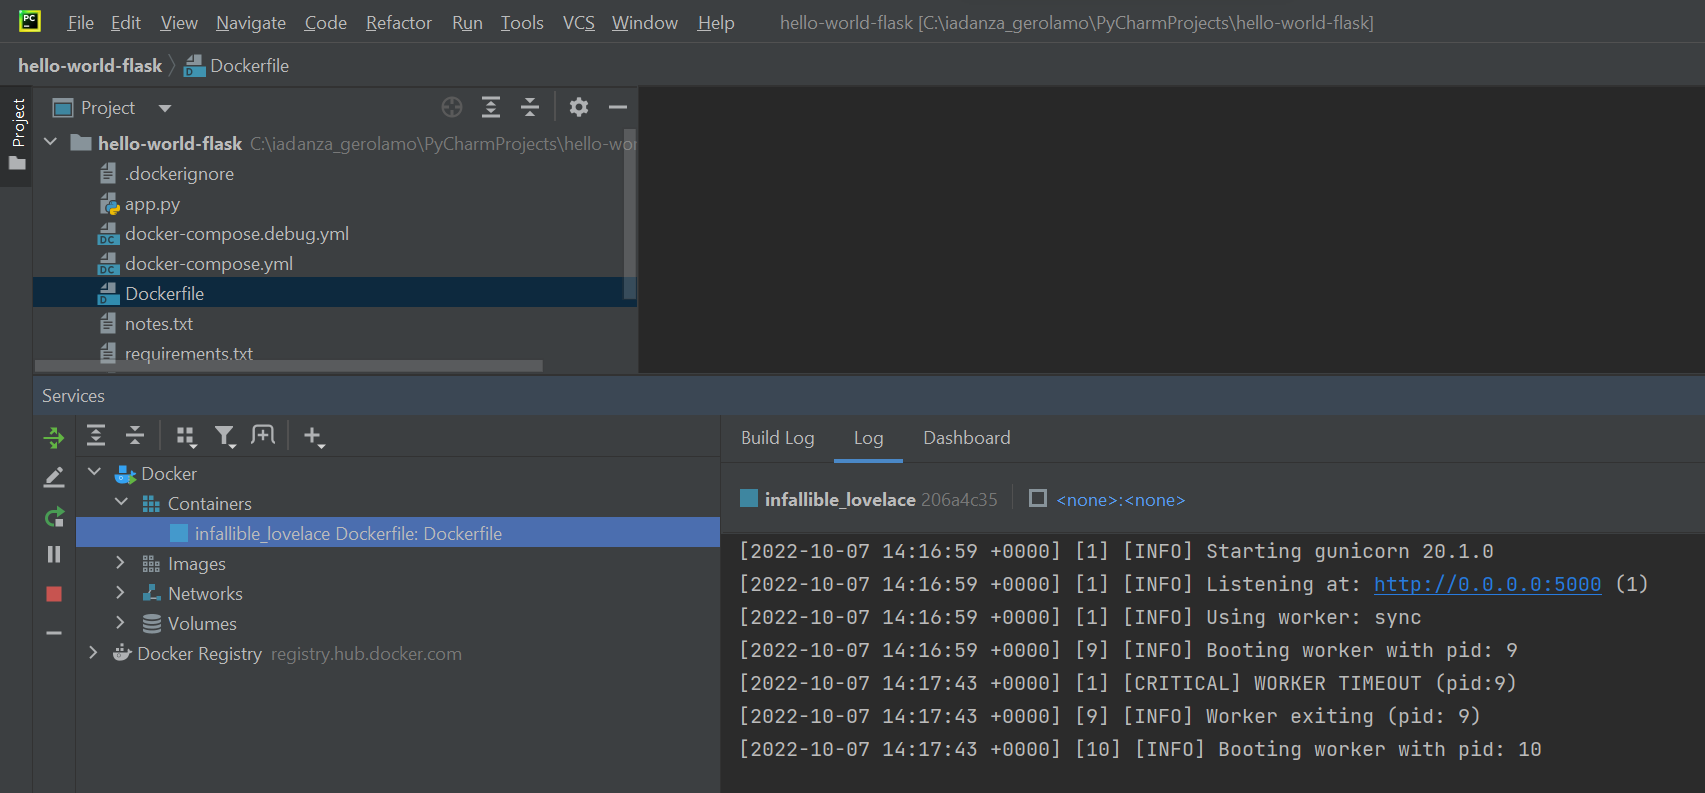The width and height of the screenshot is (1705, 793).
Task: Open the Refactor menu
Action: click(x=398, y=22)
